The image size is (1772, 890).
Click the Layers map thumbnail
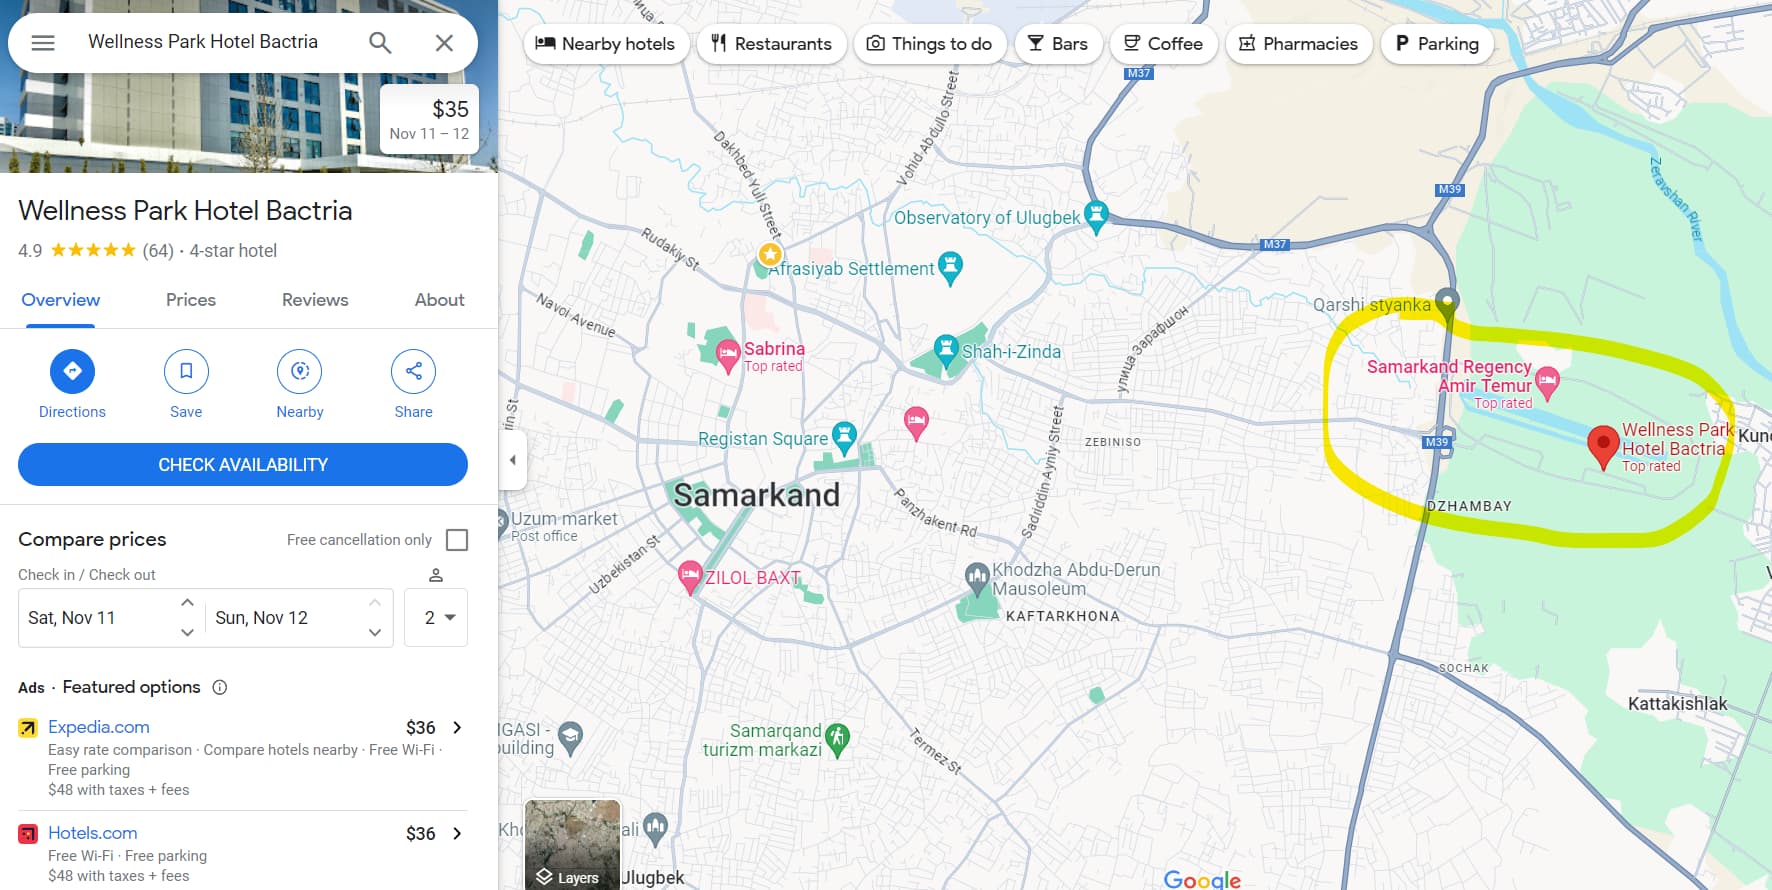pyautogui.click(x=573, y=845)
